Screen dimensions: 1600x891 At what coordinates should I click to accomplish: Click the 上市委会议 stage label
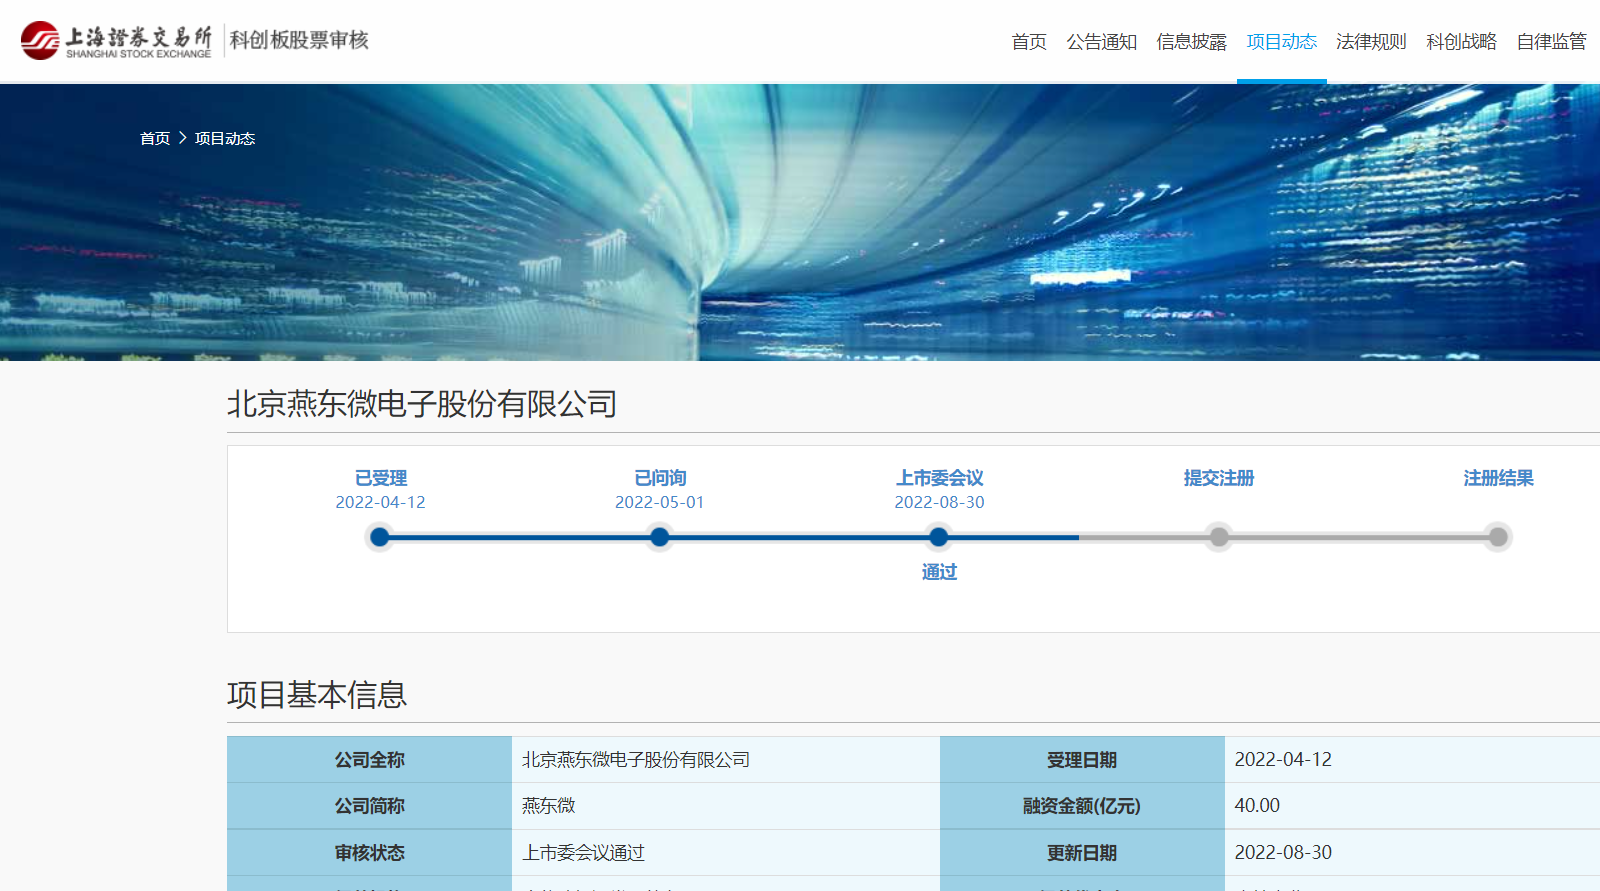939,478
